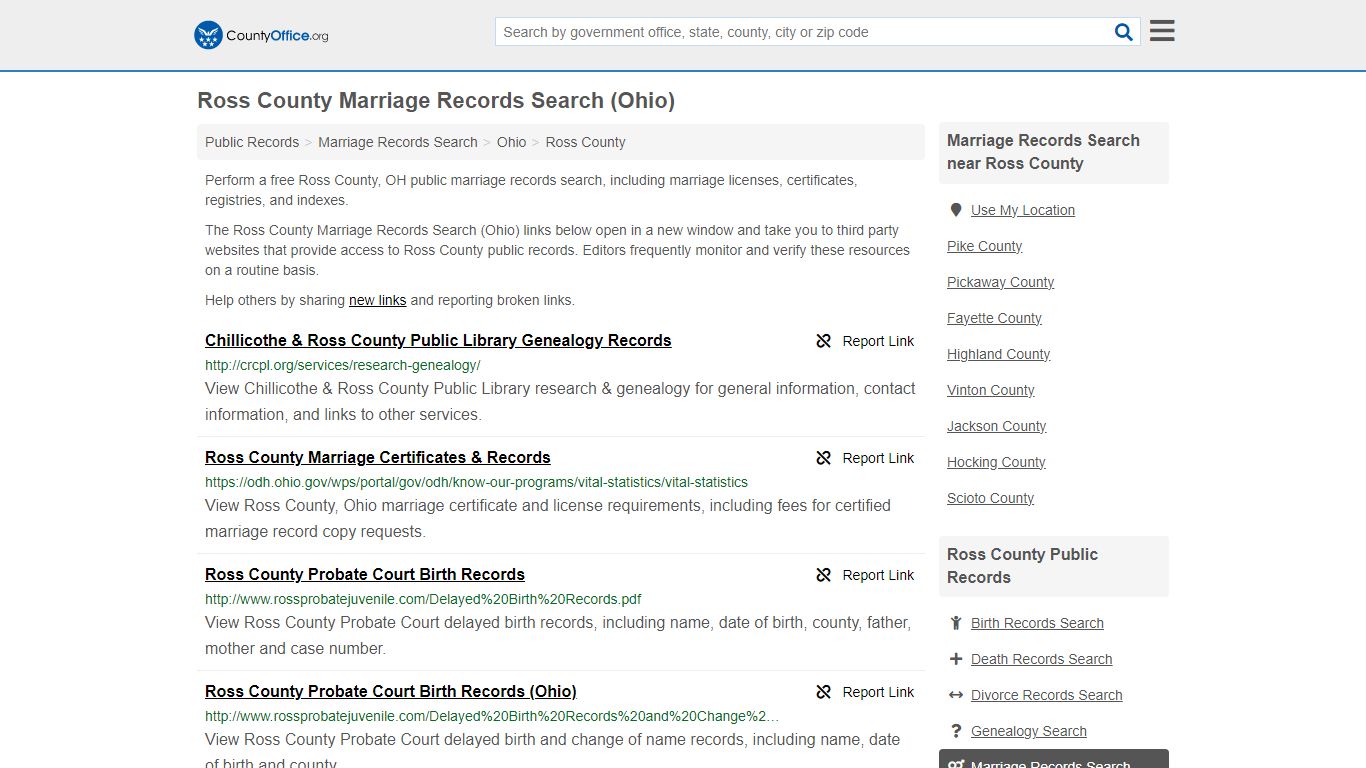Visit the odh.ohio.gov vital-statistics URL
1366x768 pixels.
coord(476,482)
